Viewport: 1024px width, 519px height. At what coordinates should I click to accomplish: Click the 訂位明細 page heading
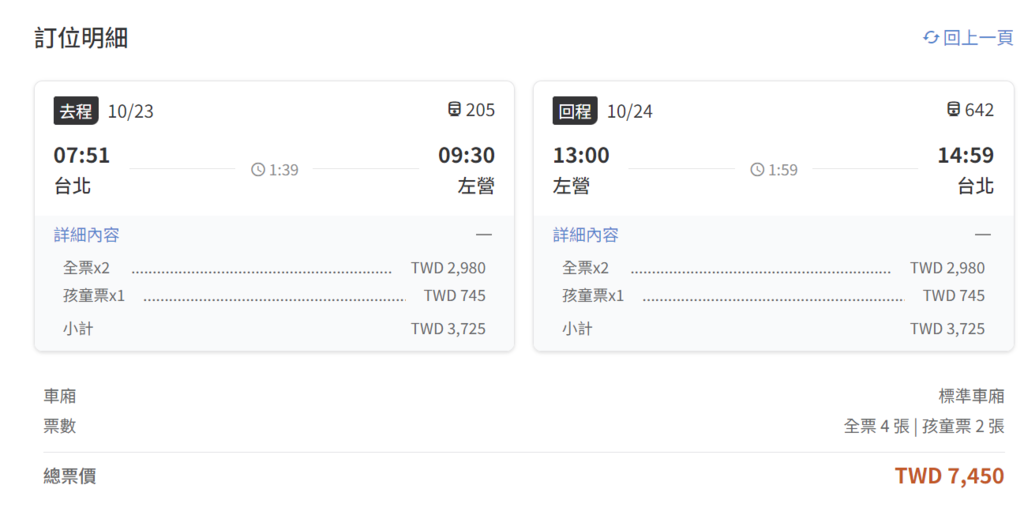[81, 38]
